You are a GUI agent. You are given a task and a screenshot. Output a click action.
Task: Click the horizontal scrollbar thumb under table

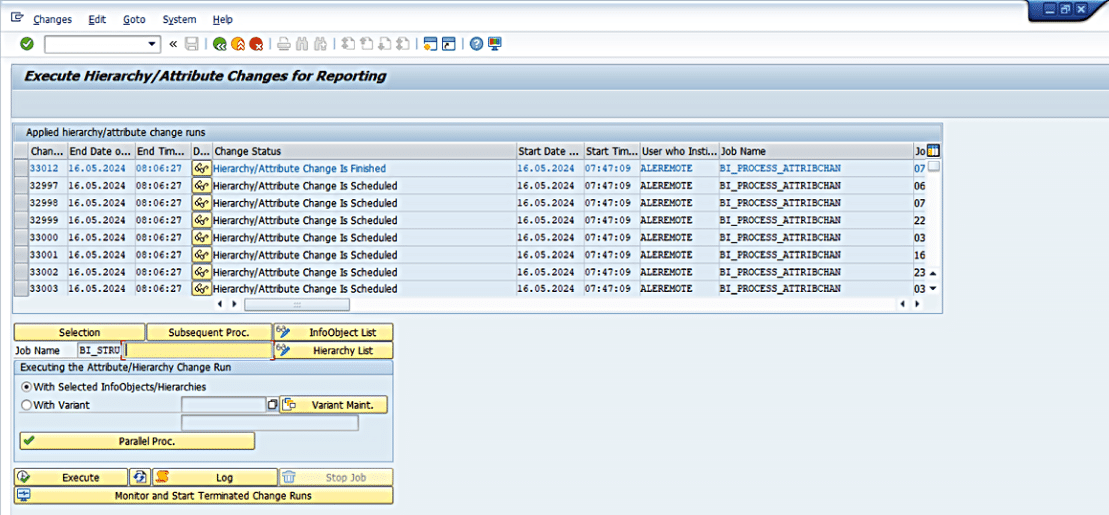pyautogui.click(x=296, y=304)
